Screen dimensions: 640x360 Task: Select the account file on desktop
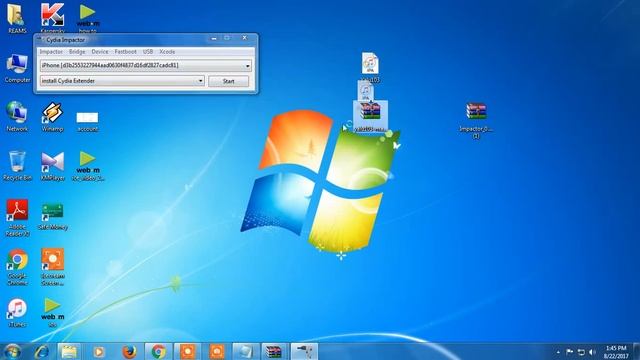pyautogui.click(x=87, y=122)
